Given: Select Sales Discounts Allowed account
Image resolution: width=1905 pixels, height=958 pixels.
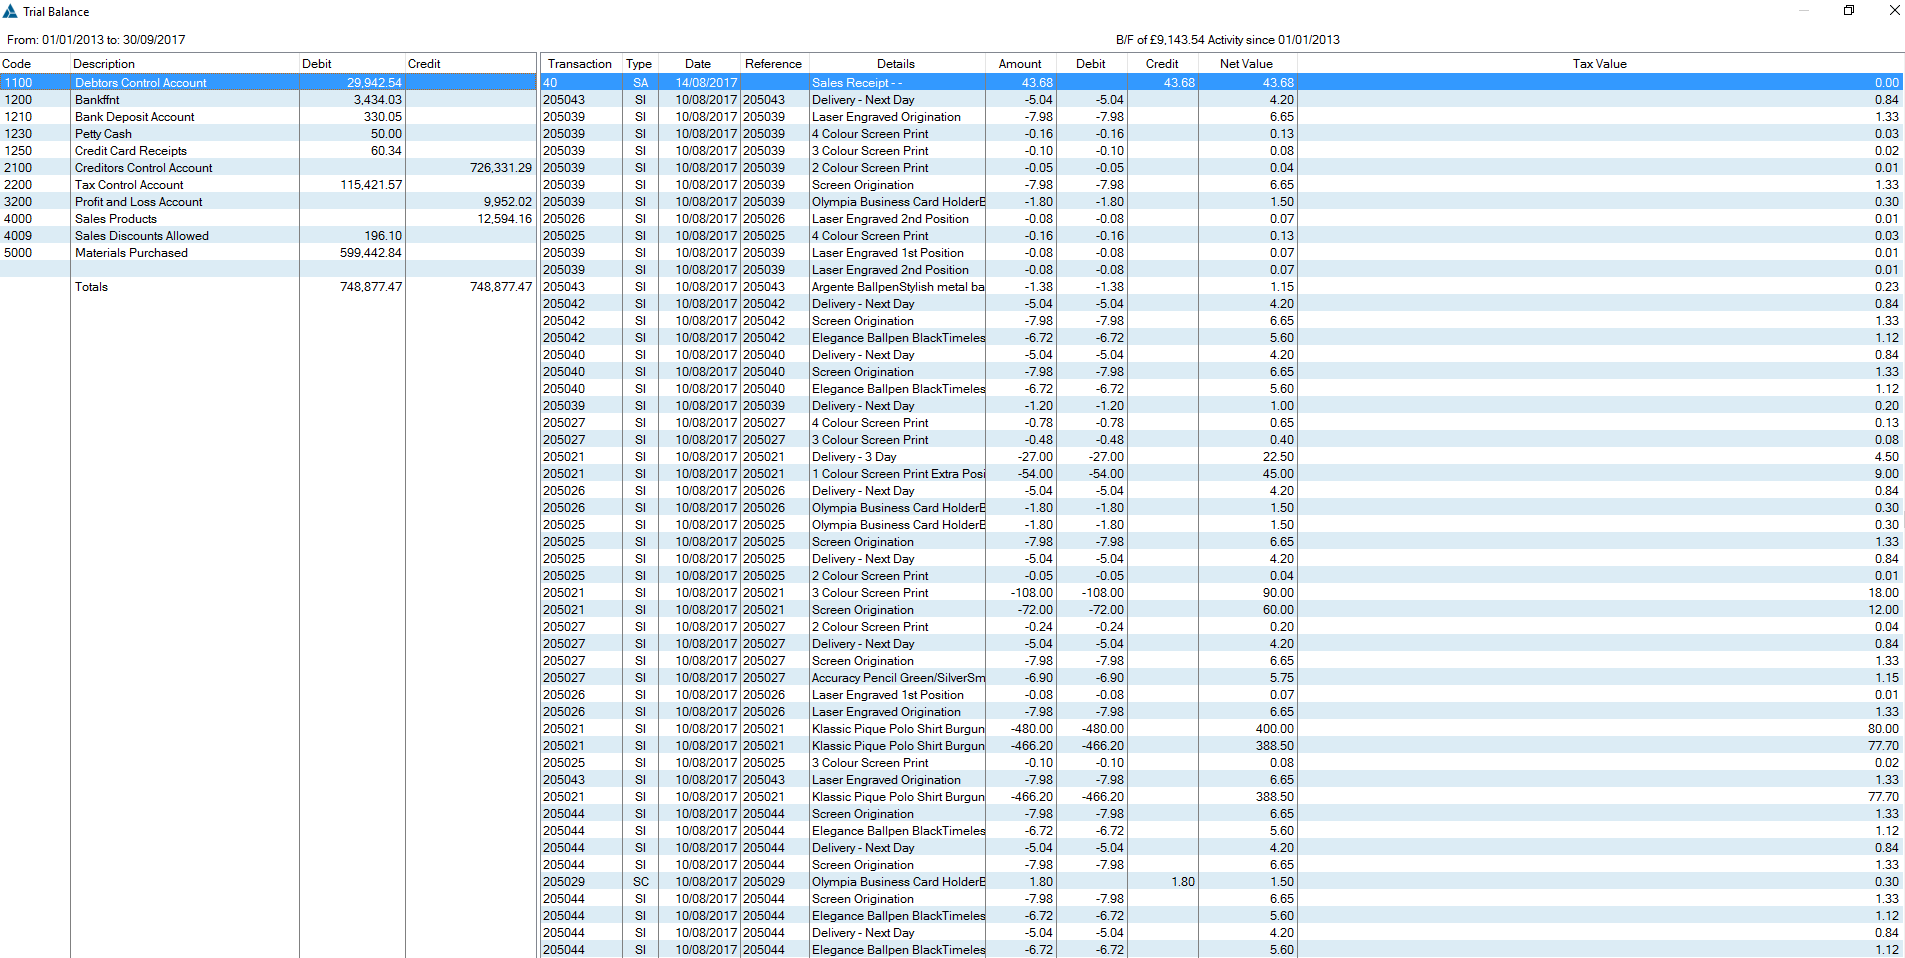Looking at the screenshot, I should [x=268, y=236].
